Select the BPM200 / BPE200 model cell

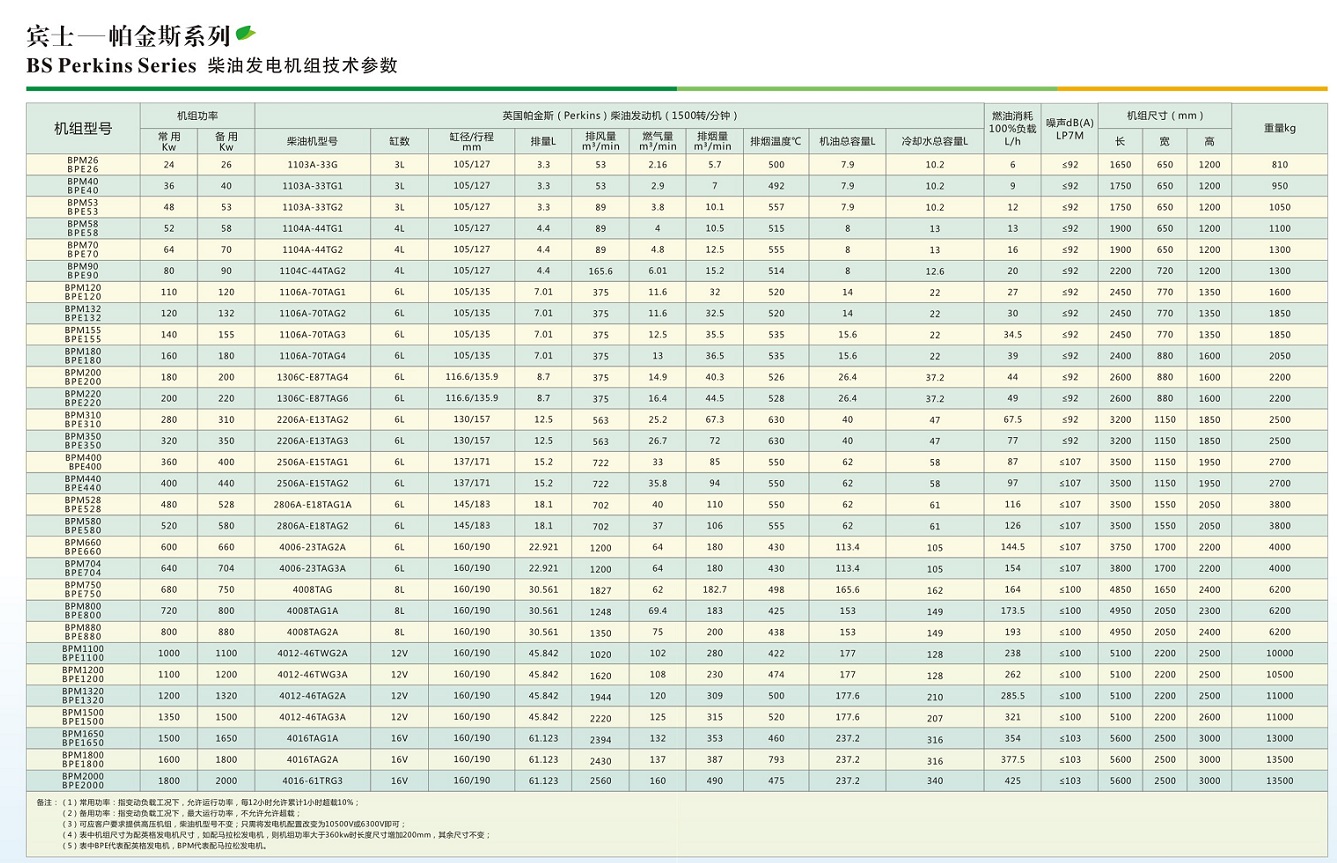pyautogui.click(x=83, y=377)
